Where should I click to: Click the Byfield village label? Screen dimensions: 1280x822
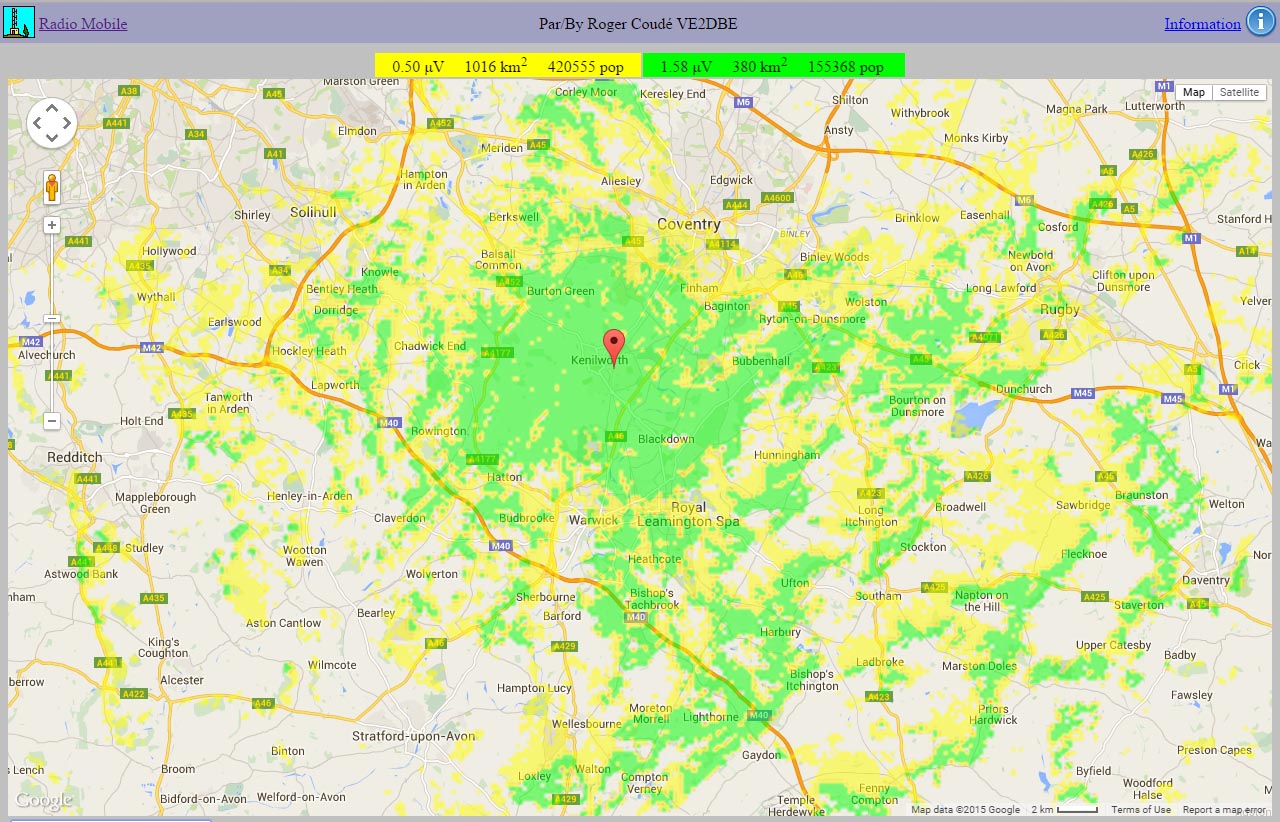[x=1093, y=771]
